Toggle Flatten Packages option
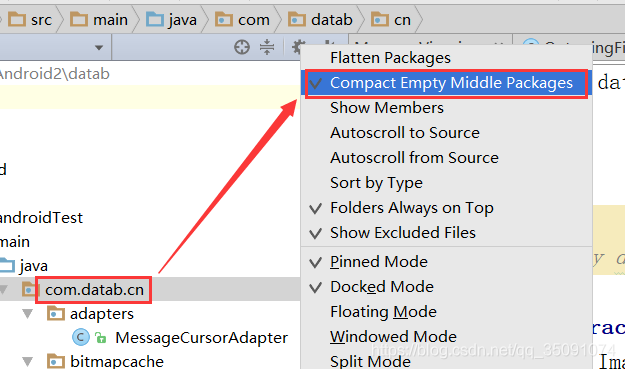The width and height of the screenshot is (625, 369). pyautogui.click(x=446, y=58)
